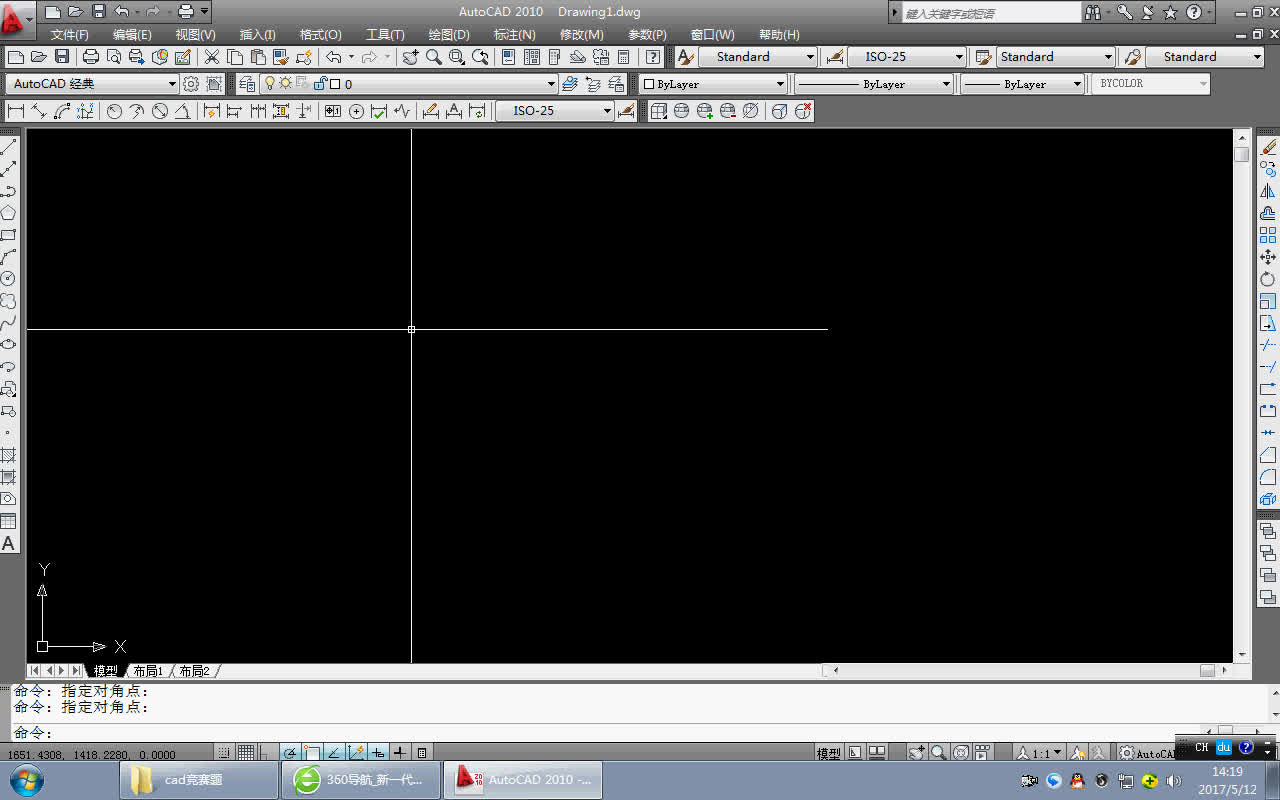Click the 模型 button in the status bar
The width and height of the screenshot is (1280, 800).
click(829, 753)
